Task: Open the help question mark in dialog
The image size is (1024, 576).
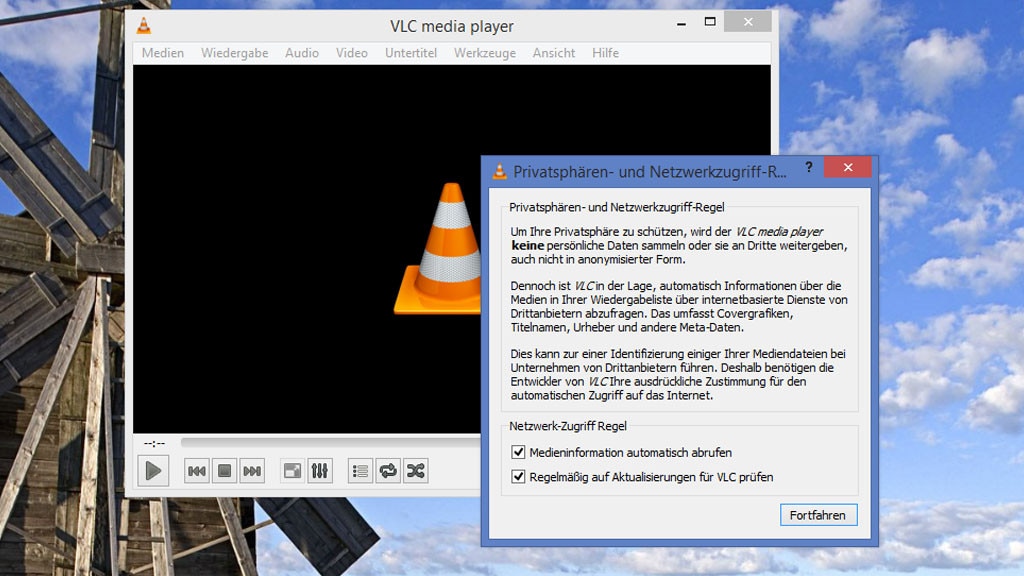Action: click(x=809, y=167)
